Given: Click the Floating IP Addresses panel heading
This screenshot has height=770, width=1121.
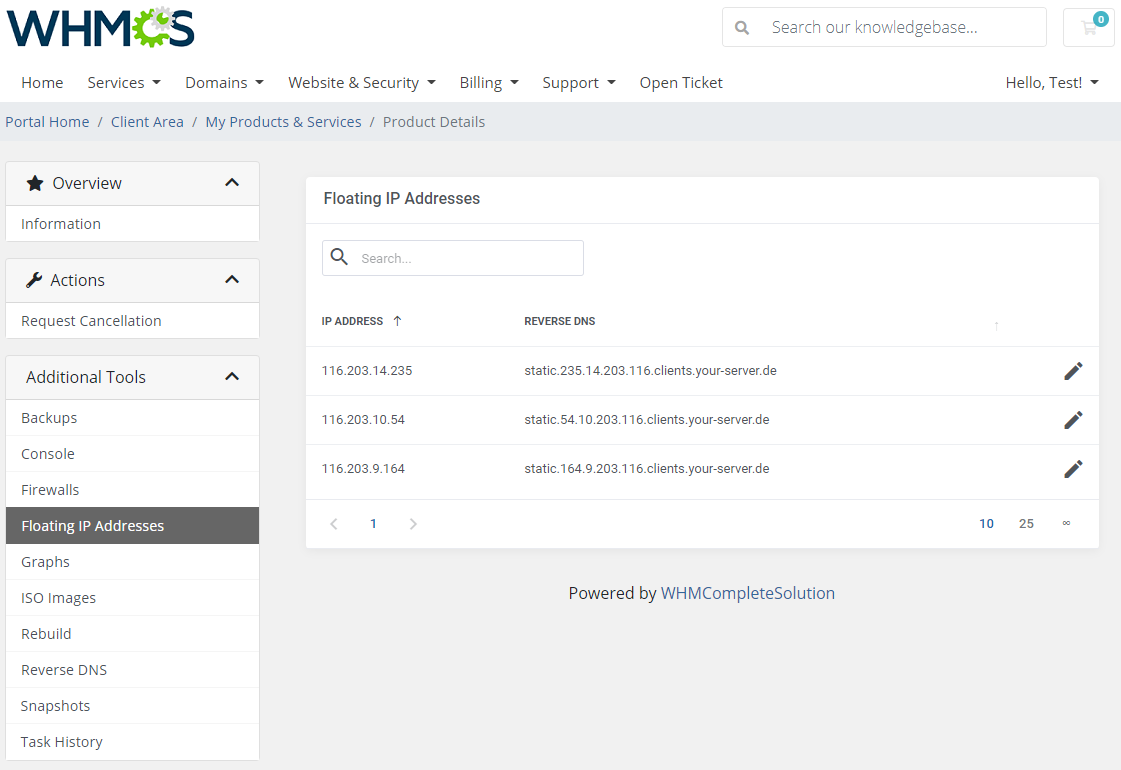Looking at the screenshot, I should pyautogui.click(x=402, y=199).
